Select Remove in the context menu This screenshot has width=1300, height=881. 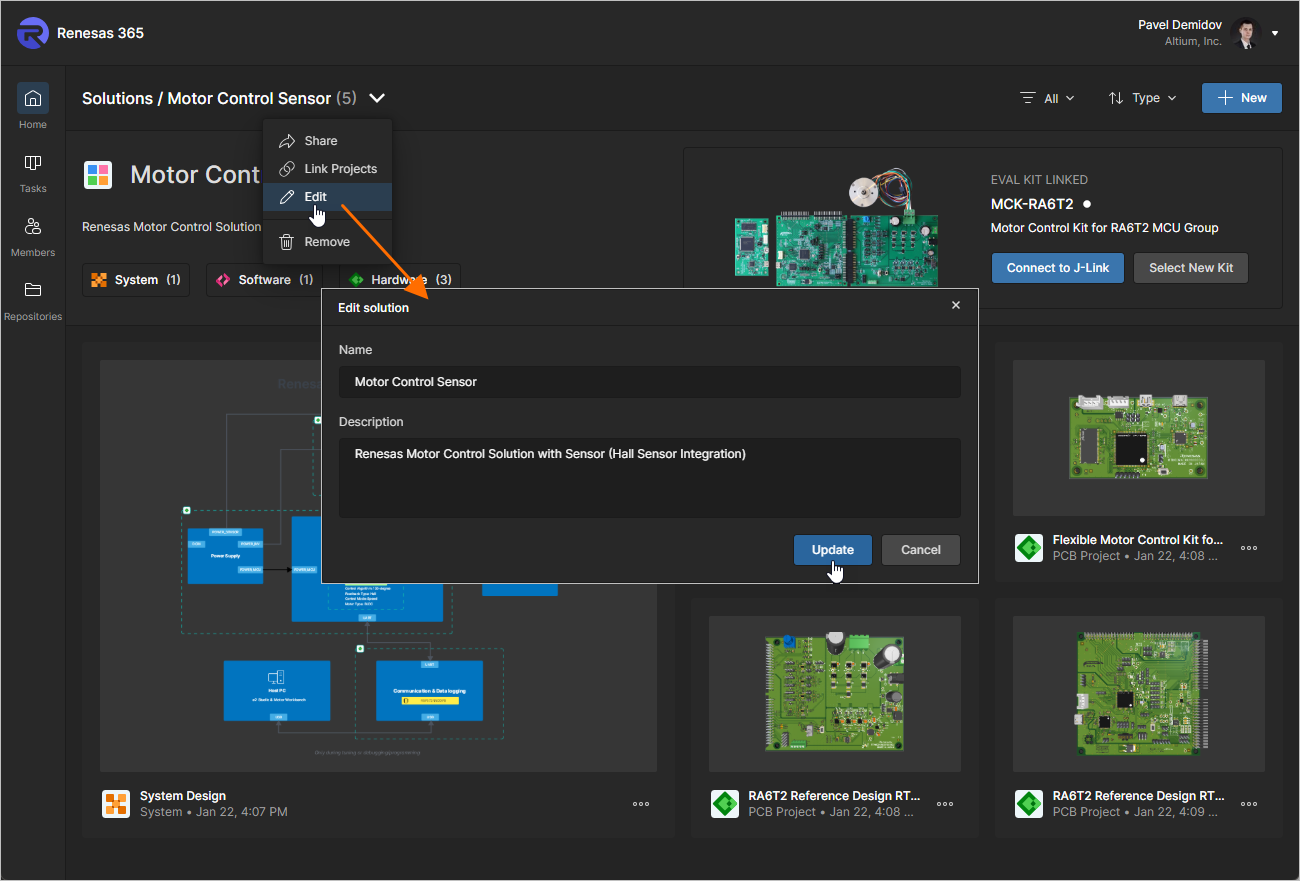[x=327, y=242]
